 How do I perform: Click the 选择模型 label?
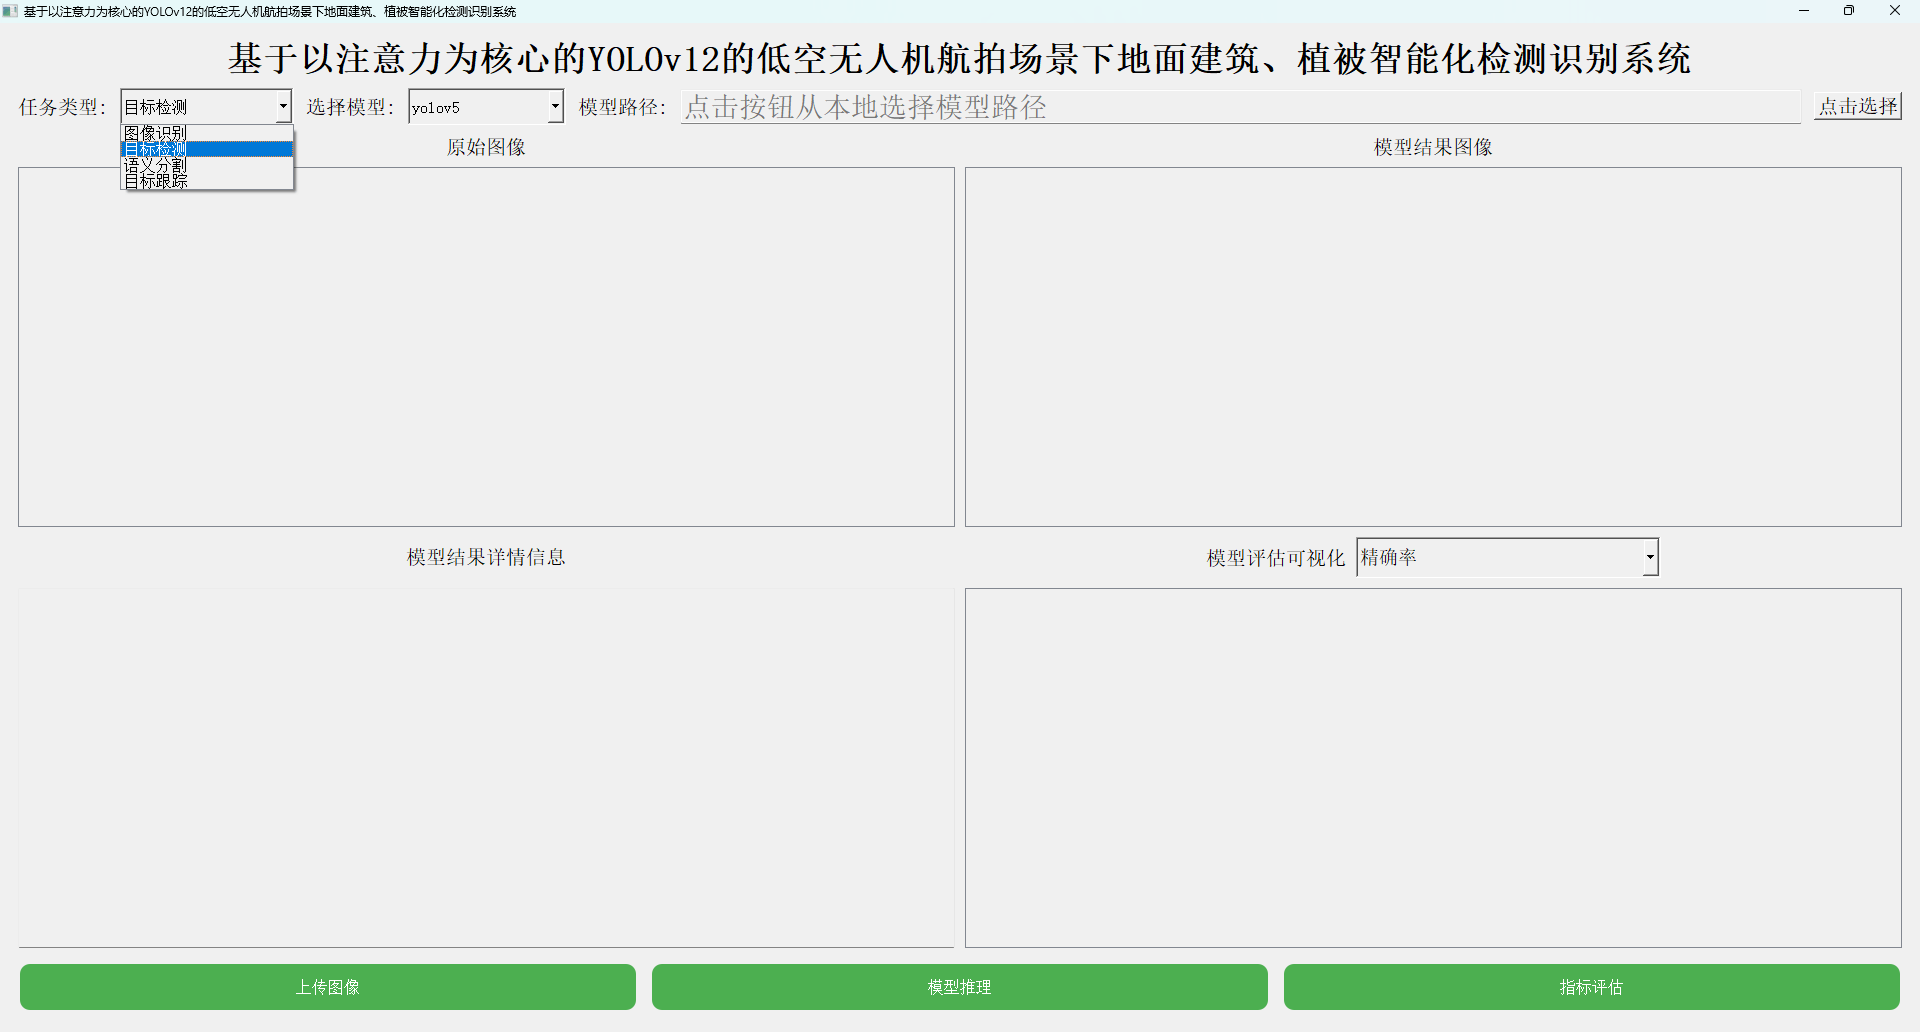[x=350, y=107]
